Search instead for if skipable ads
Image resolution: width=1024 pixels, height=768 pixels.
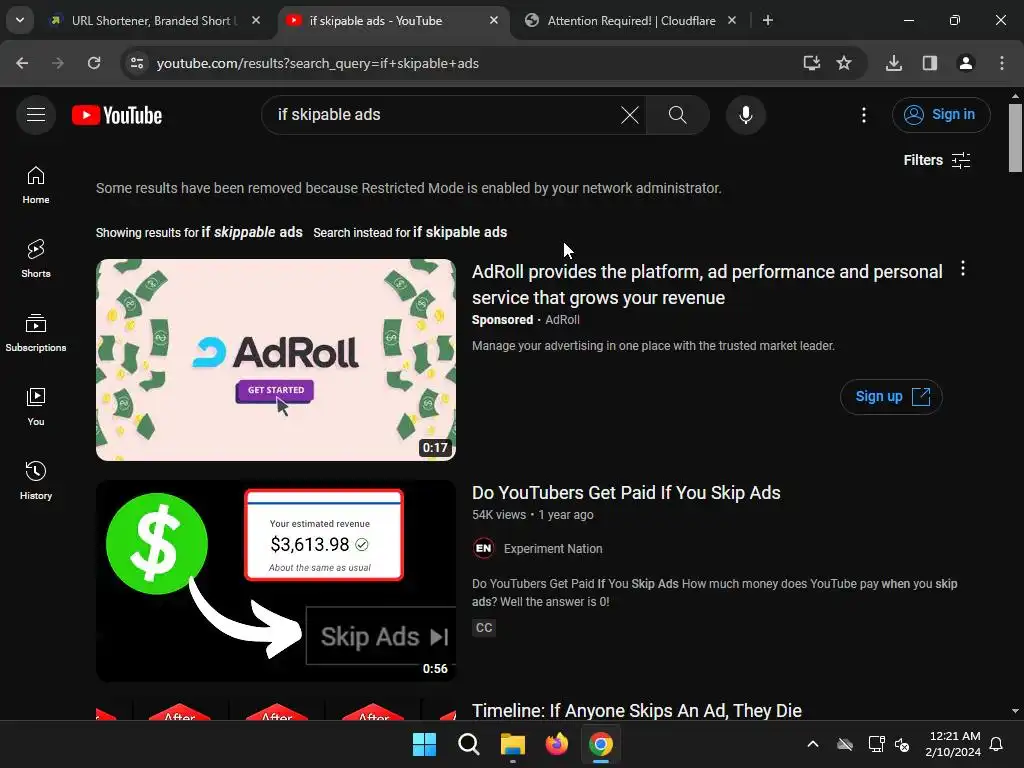pyautogui.click(x=460, y=232)
